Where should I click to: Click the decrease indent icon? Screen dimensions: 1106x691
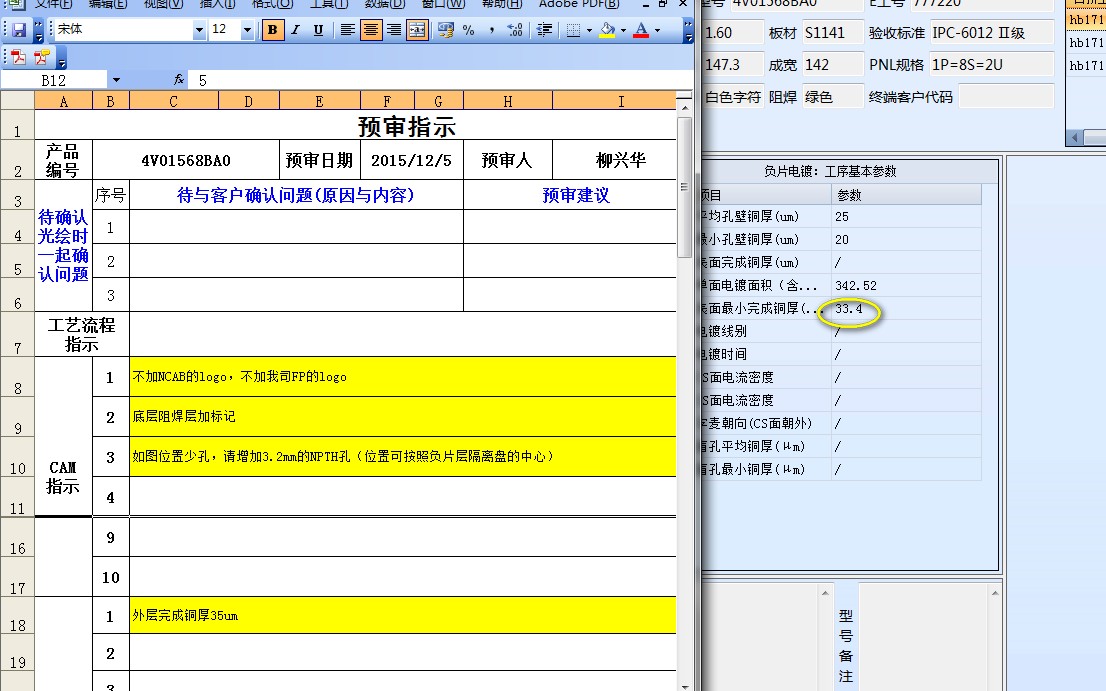tap(544, 30)
